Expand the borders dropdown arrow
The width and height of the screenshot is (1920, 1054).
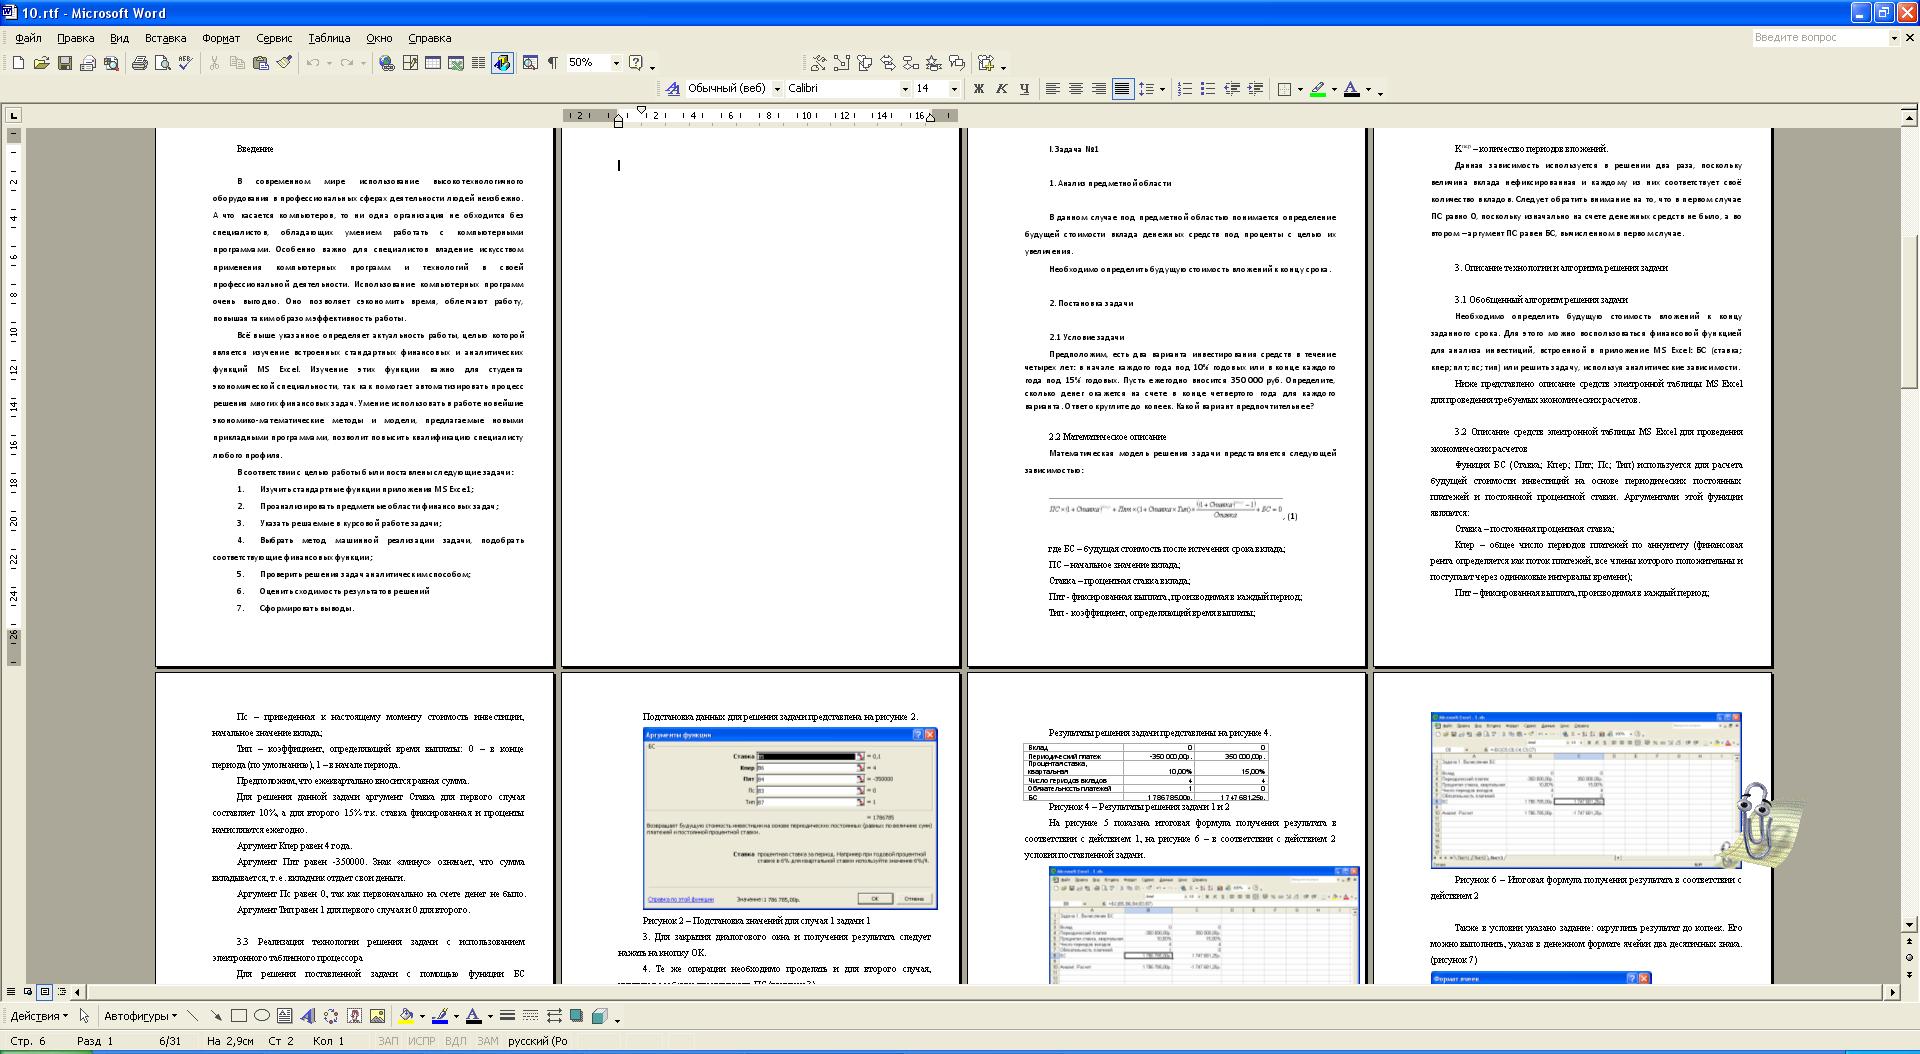[1300, 89]
